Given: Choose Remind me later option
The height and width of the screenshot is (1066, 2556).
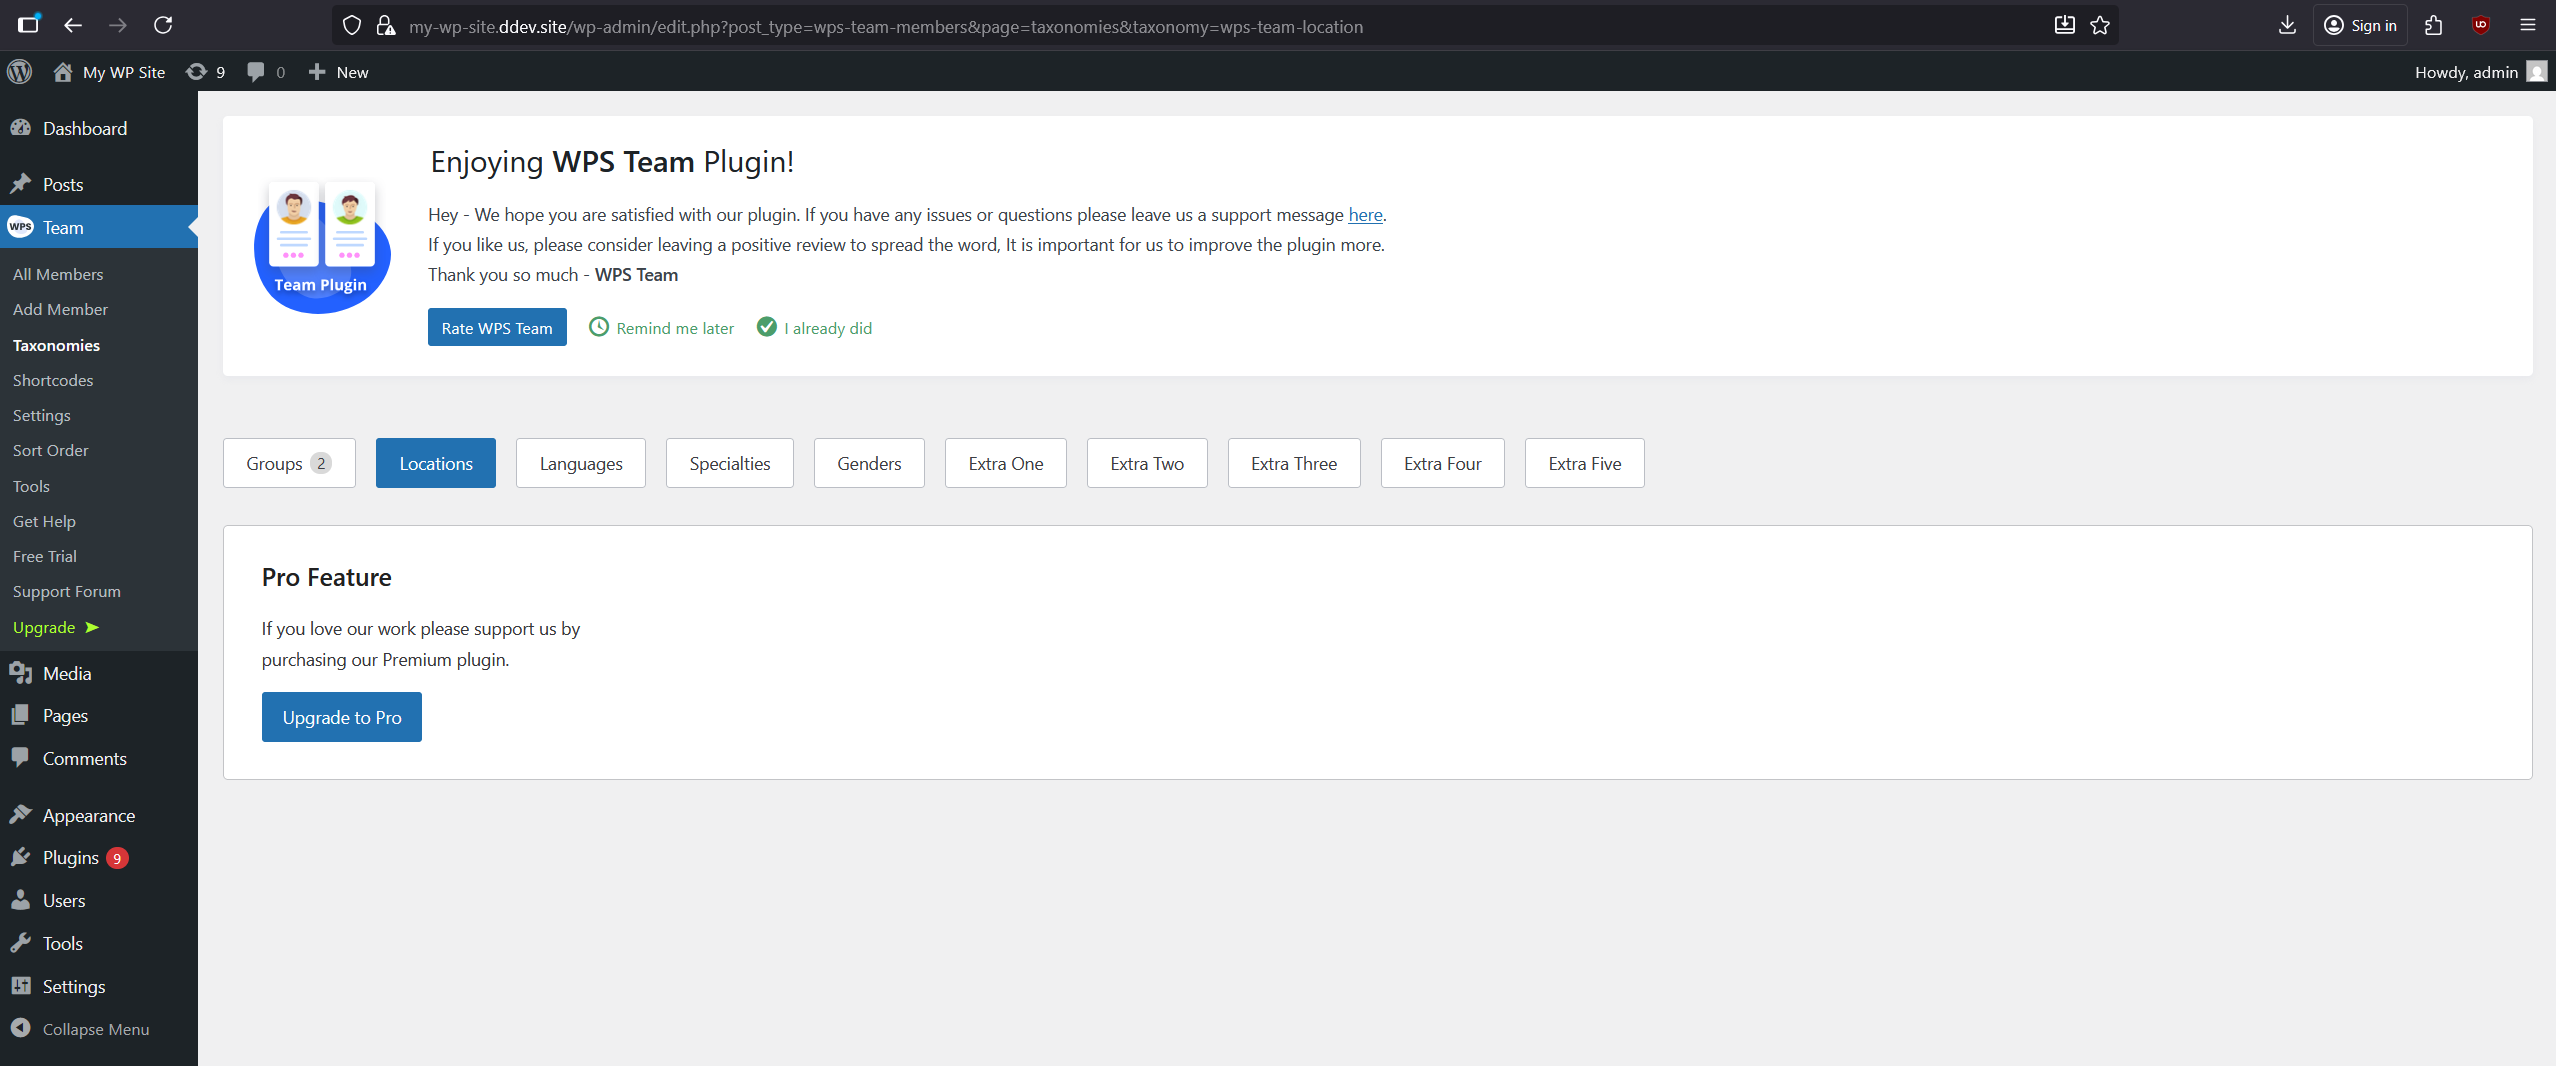Looking at the screenshot, I should point(661,328).
